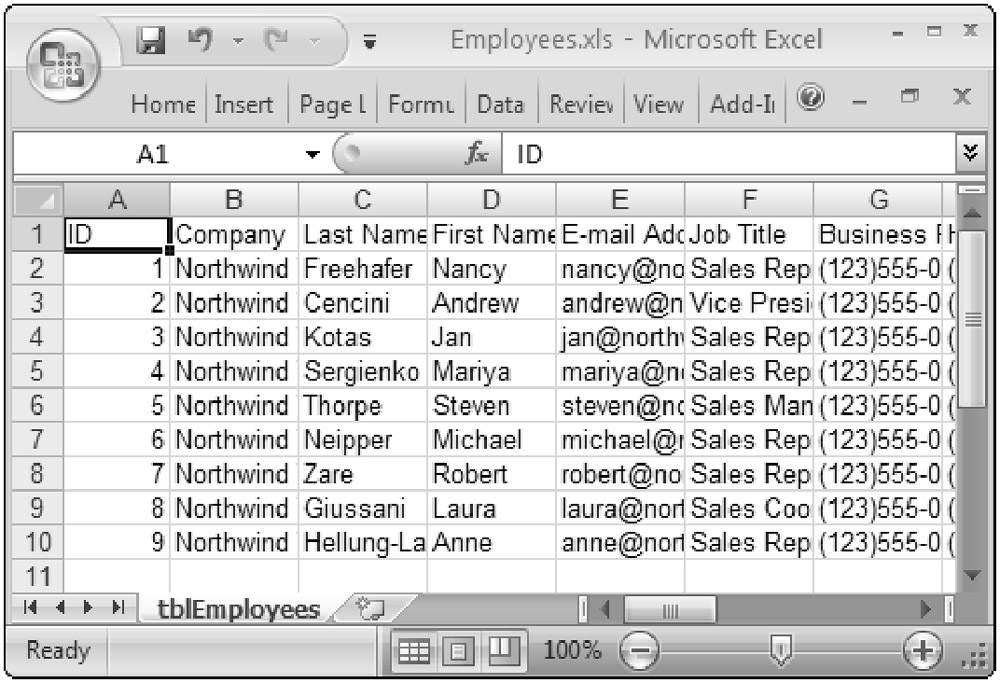Switch to Normal view in status bar
This screenshot has width=1000, height=683.
413,651
